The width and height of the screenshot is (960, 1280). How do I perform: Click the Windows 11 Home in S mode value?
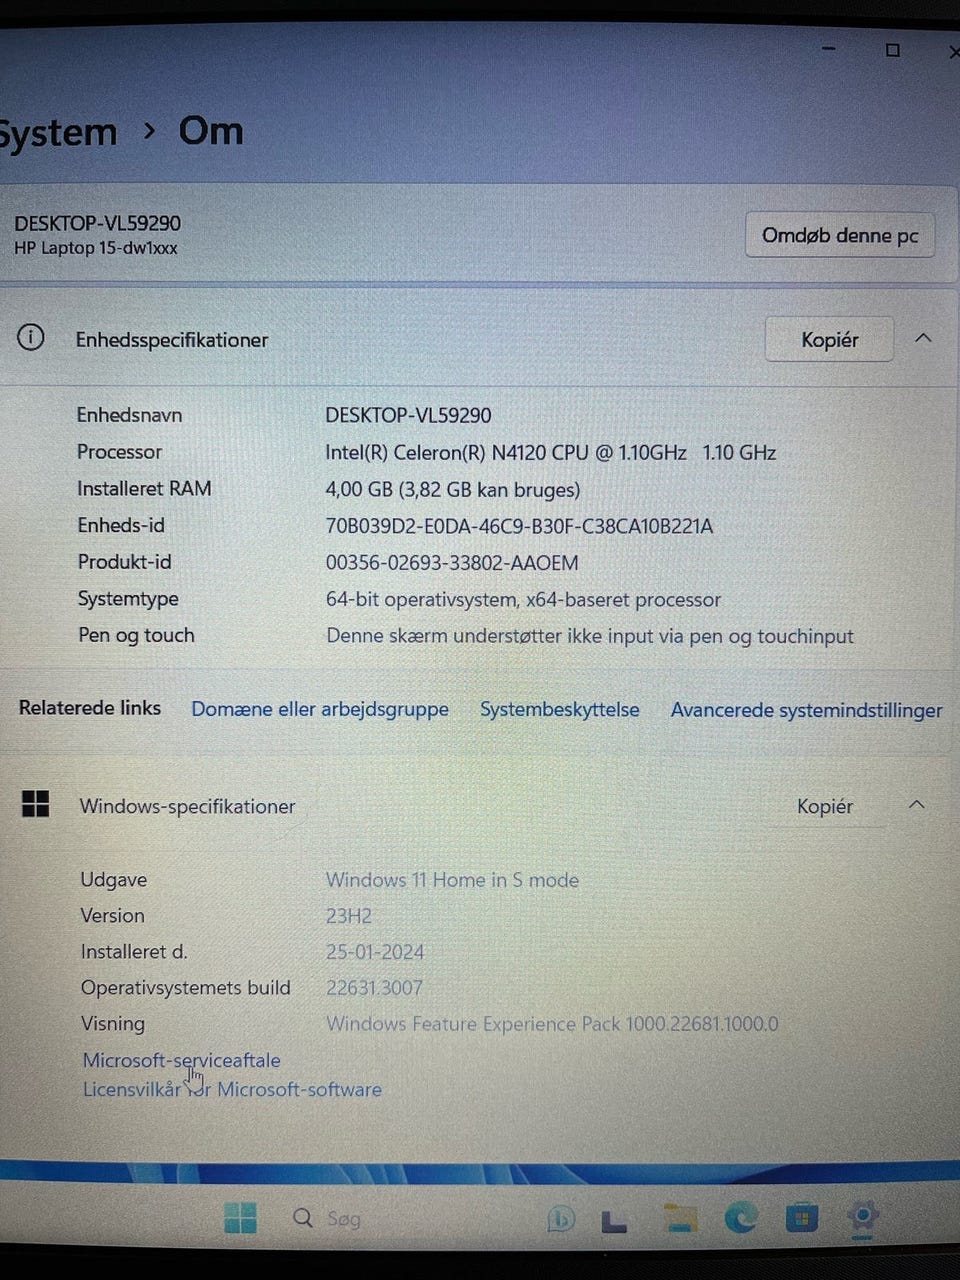click(x=452, y=880)
